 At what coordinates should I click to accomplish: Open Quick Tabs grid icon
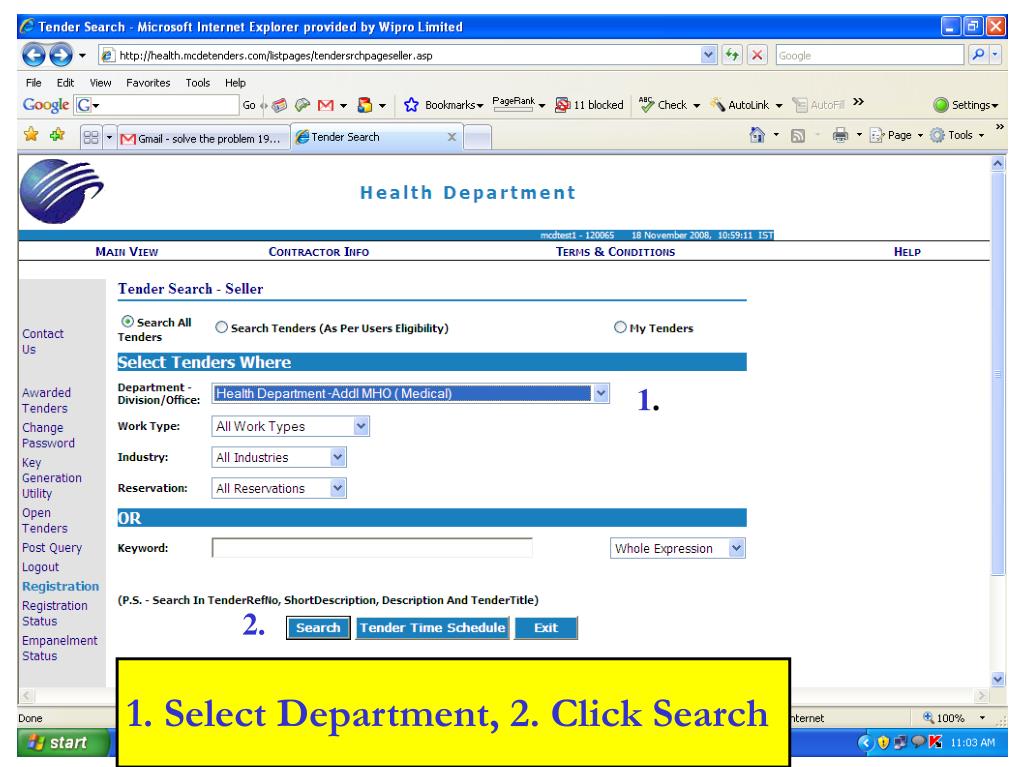coord(91,137)
